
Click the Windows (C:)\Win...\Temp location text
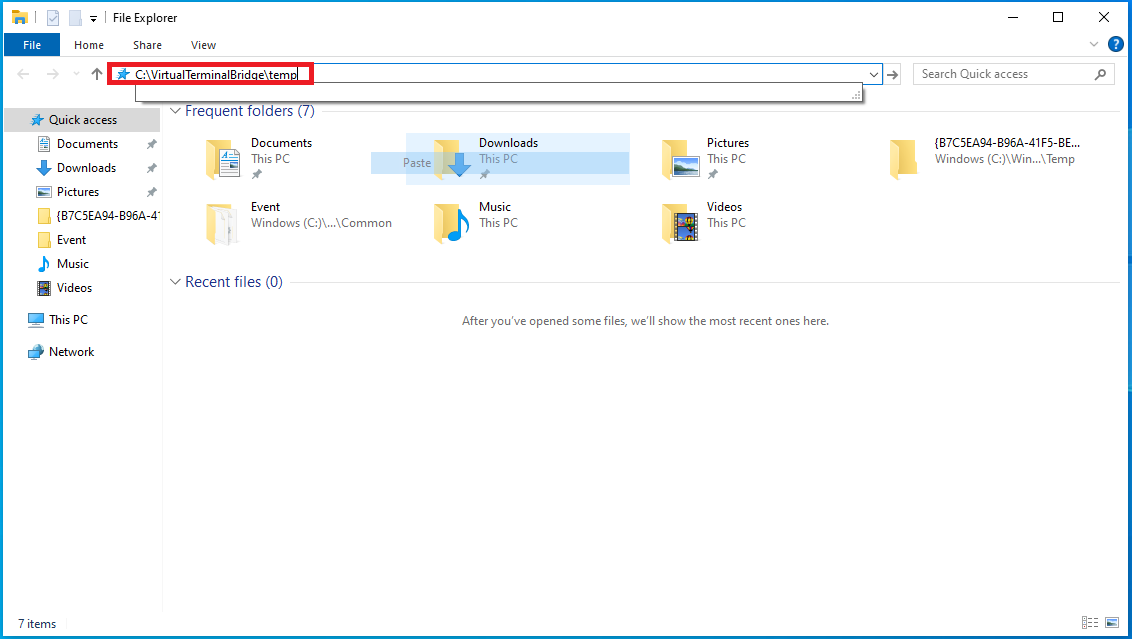(1004, 159)
